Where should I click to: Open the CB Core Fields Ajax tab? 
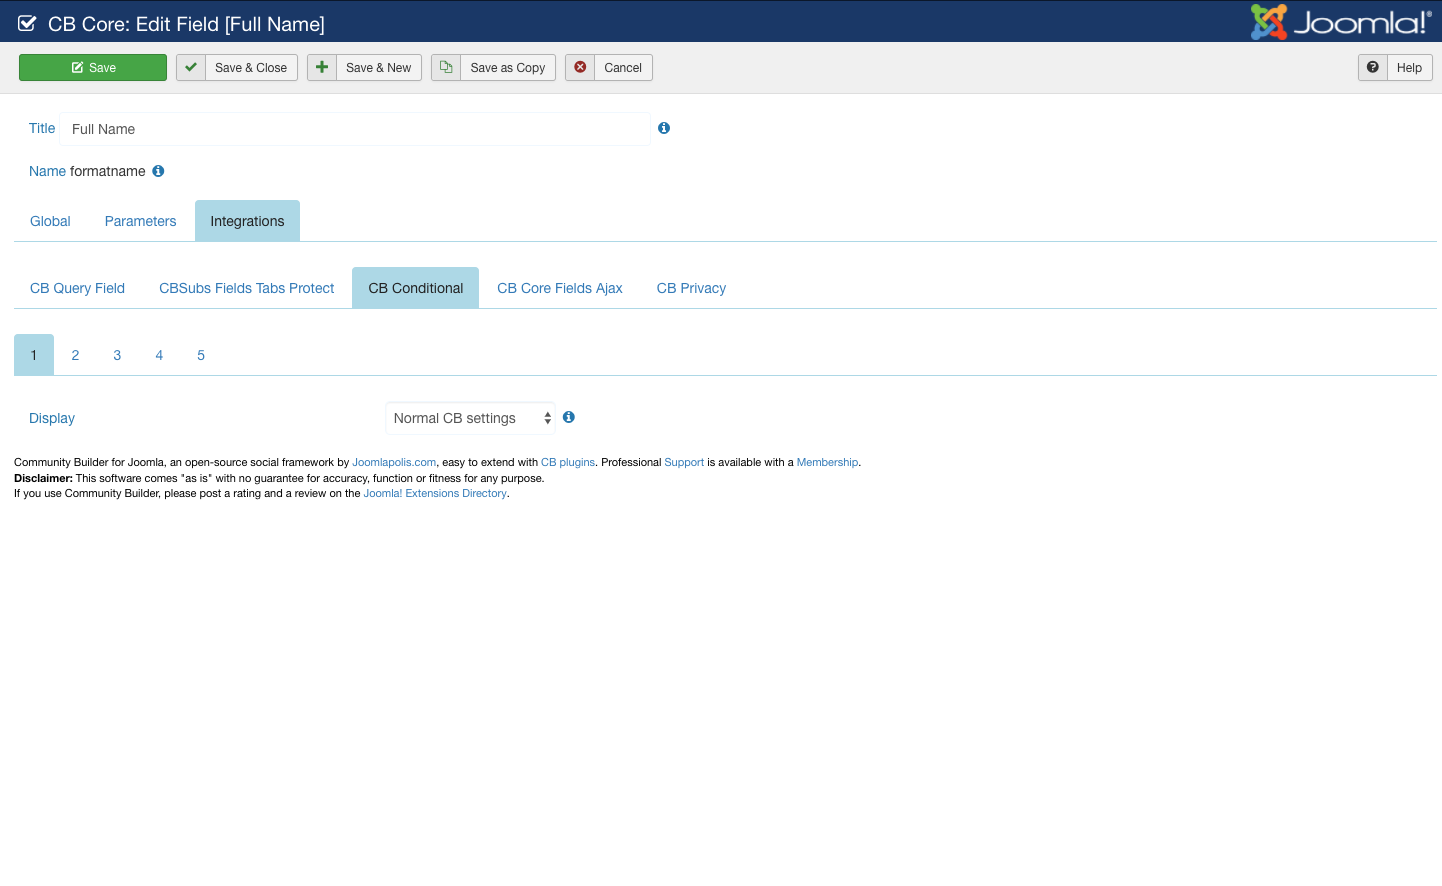(x=560, y=288)
